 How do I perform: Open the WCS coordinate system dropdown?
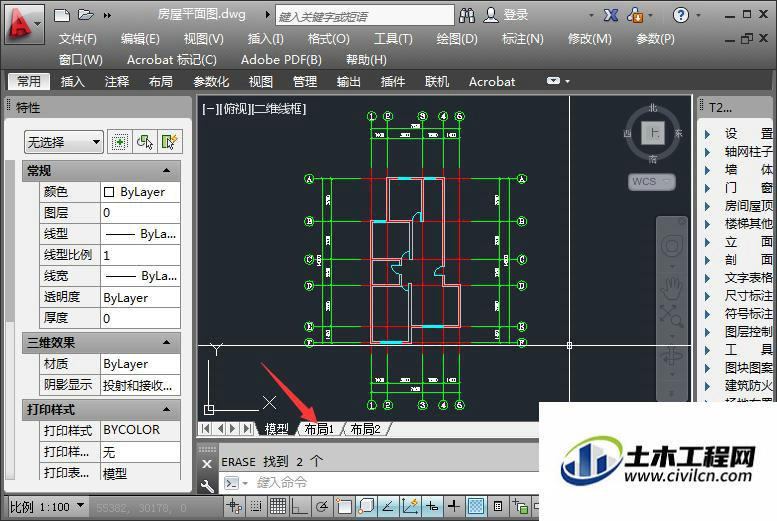pyautogui.click(x=652, y=181)
